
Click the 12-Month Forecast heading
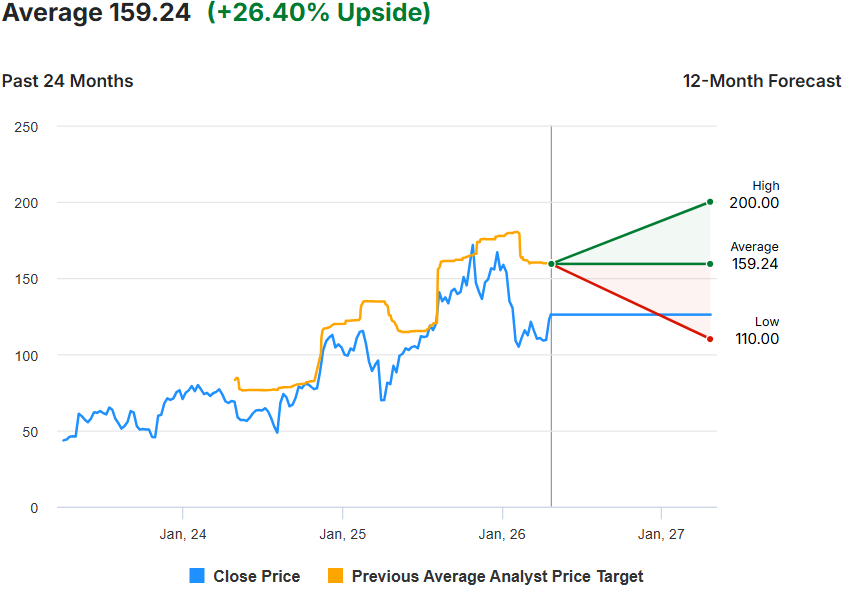[762, 81]
